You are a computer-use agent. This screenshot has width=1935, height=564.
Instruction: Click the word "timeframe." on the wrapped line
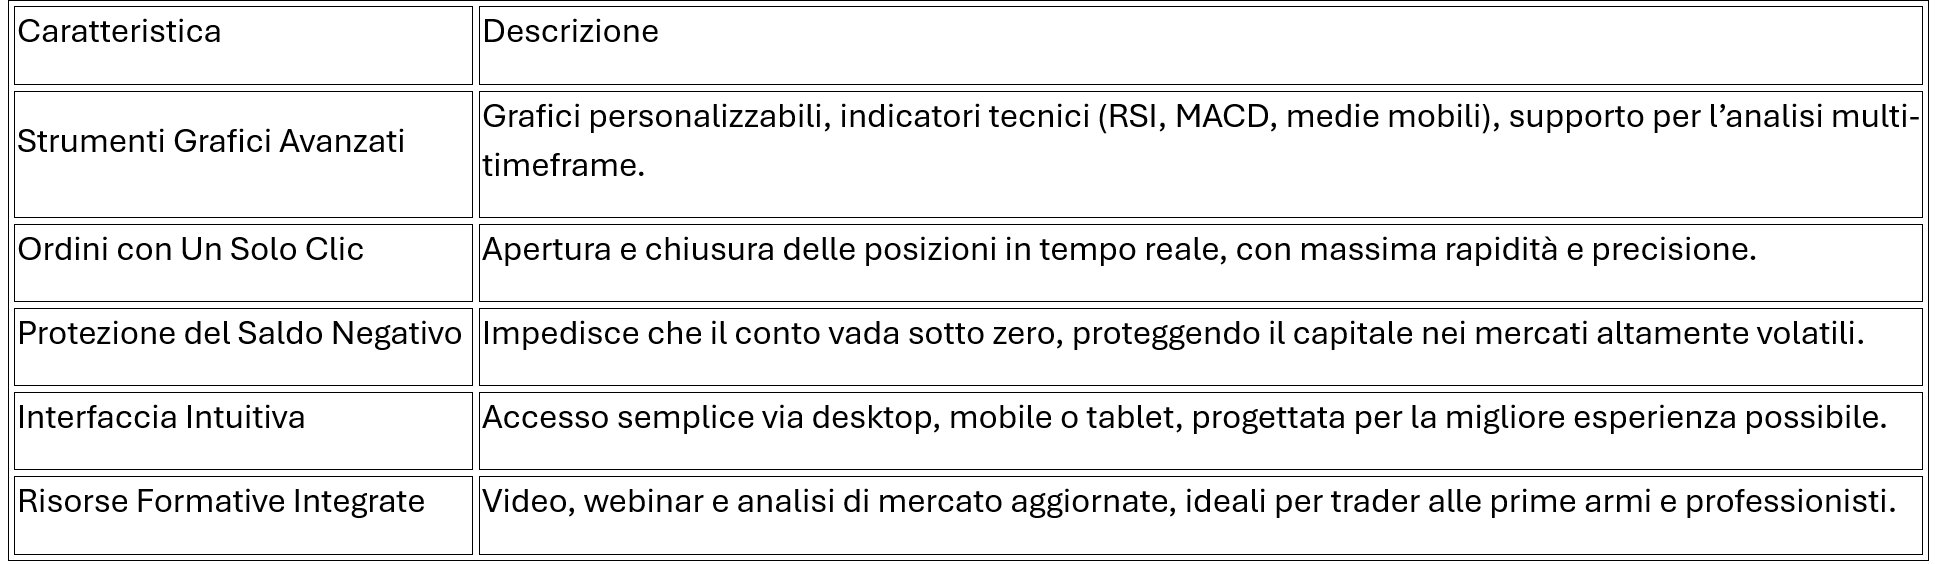563,166
